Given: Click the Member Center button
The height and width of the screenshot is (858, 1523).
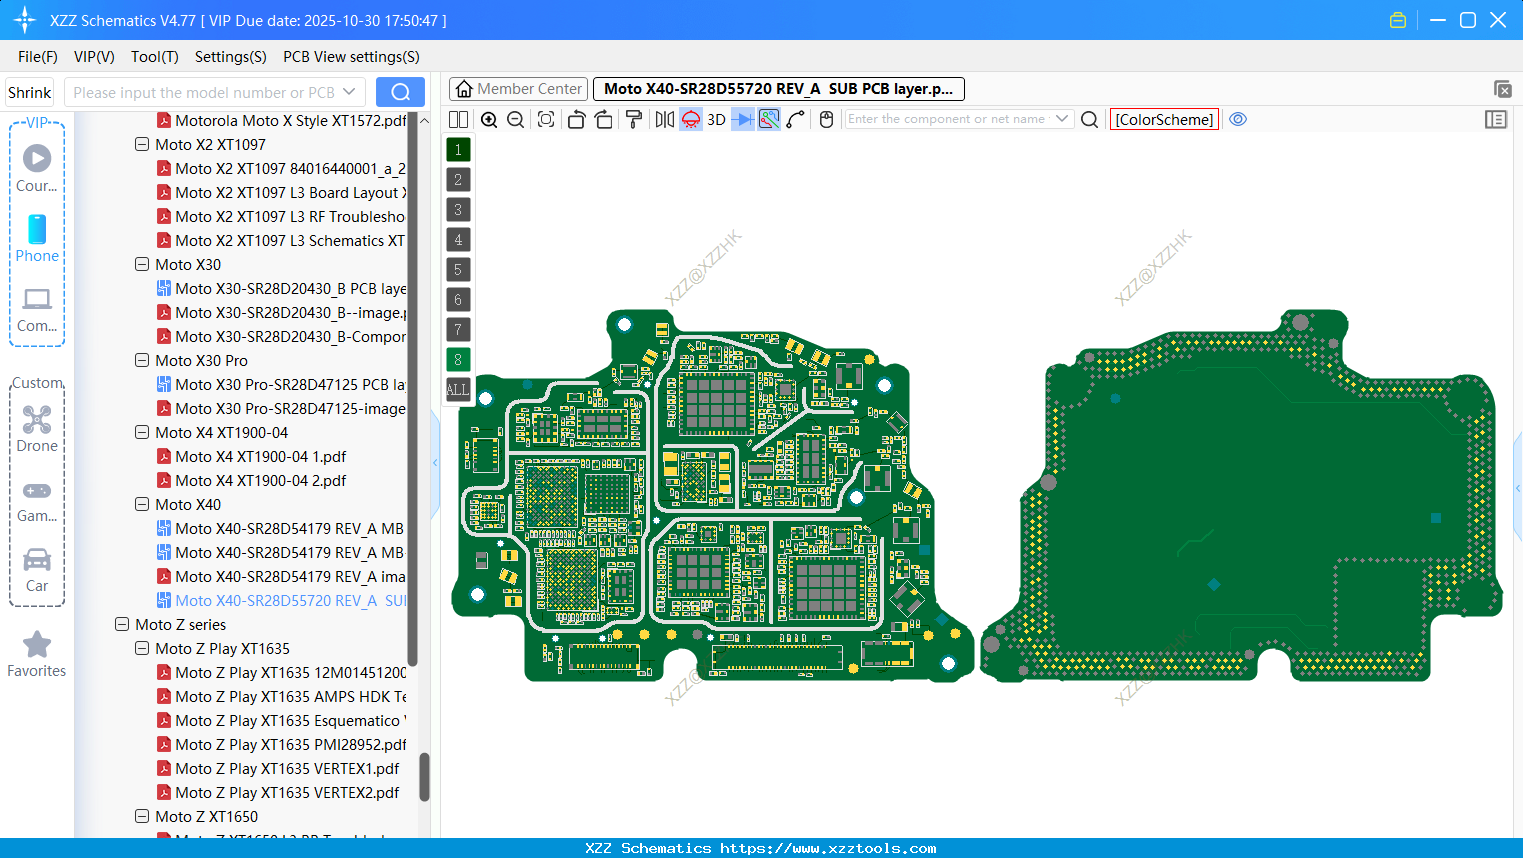Looking at the screenshot, I should pos(518,88).
